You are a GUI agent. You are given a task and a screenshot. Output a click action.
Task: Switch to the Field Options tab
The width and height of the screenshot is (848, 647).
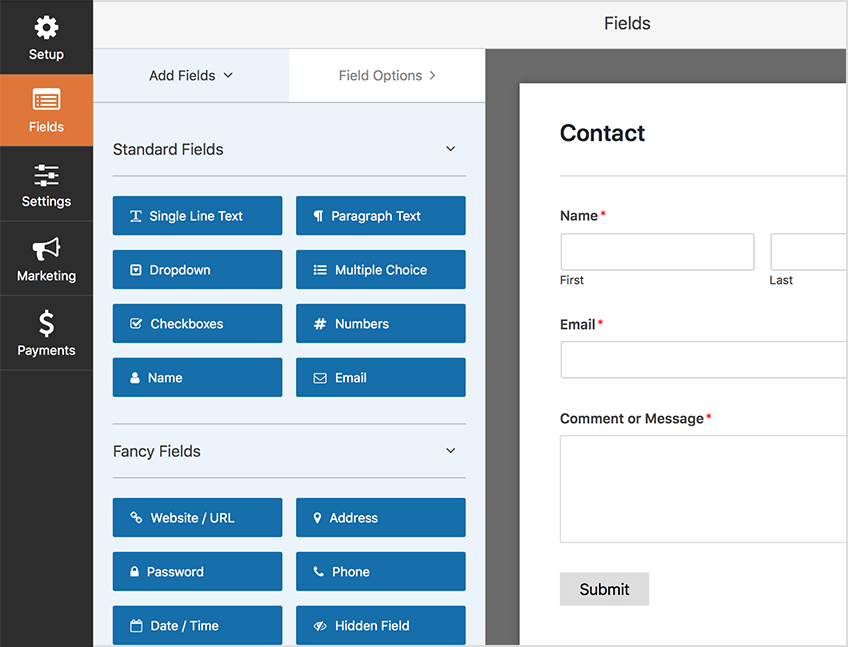387,75
